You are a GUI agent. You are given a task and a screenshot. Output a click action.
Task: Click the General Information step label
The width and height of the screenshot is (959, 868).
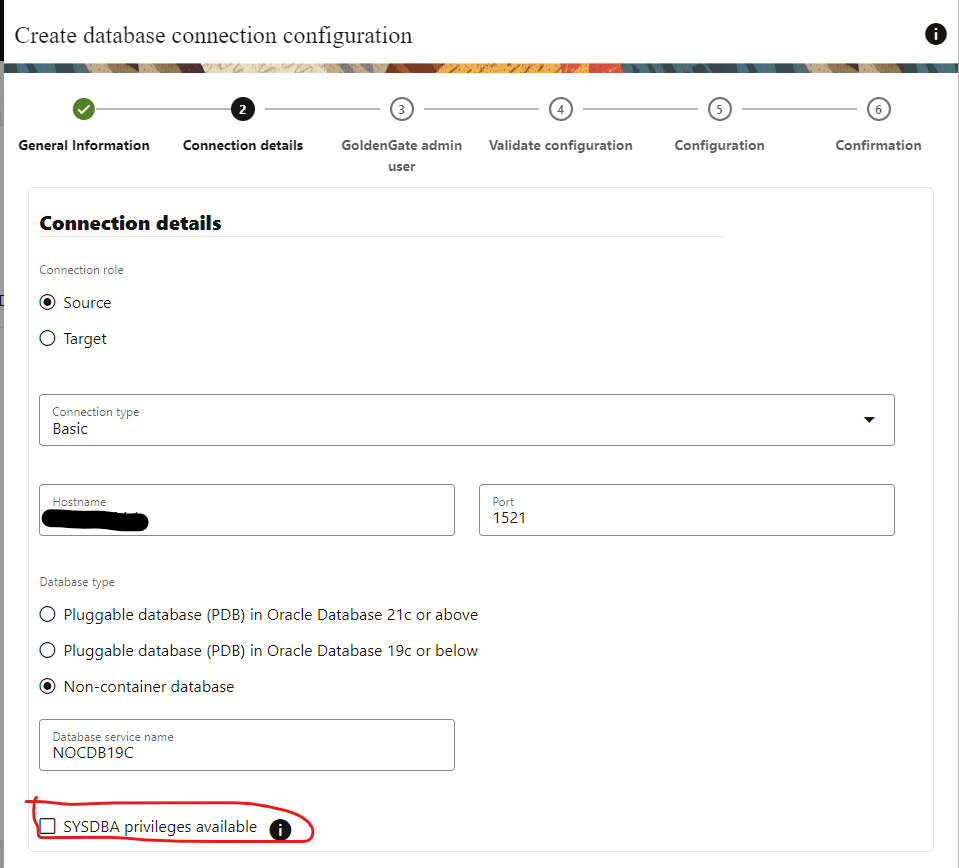[x=84, y=146]
